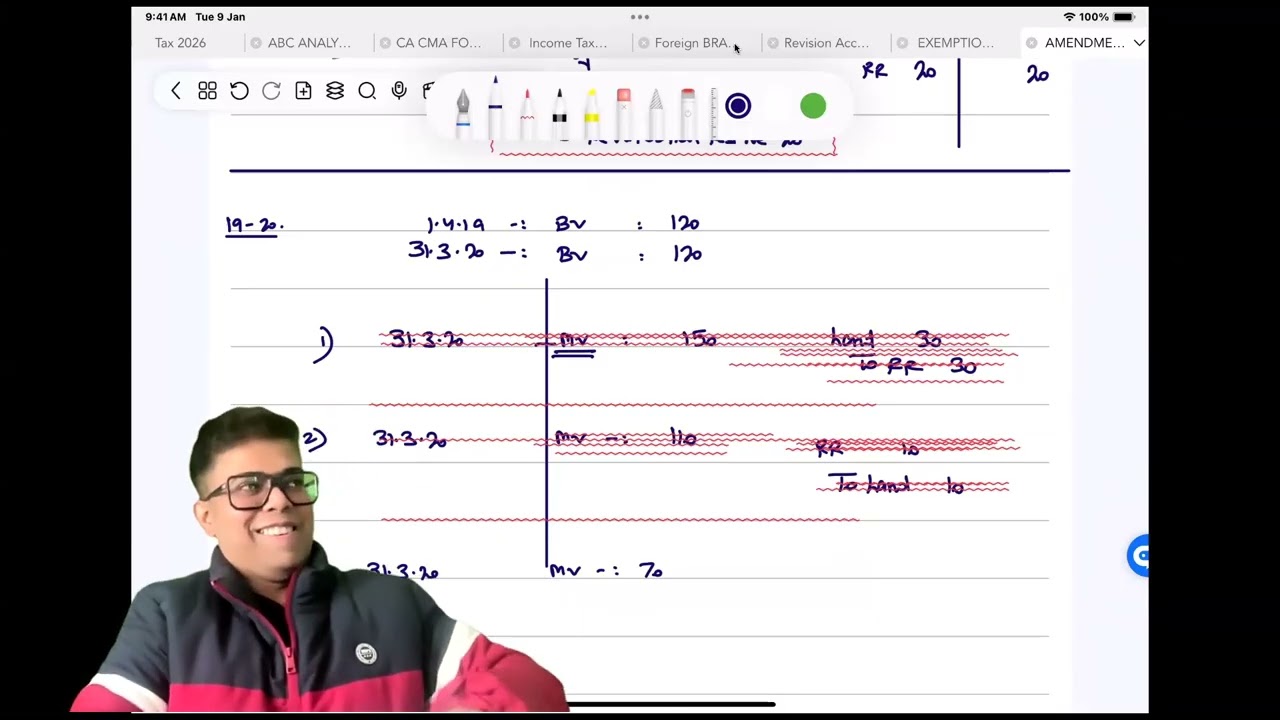Tap the bottom home indicator bar
The image size is (1280, 720).
click(x=671, y=704)
